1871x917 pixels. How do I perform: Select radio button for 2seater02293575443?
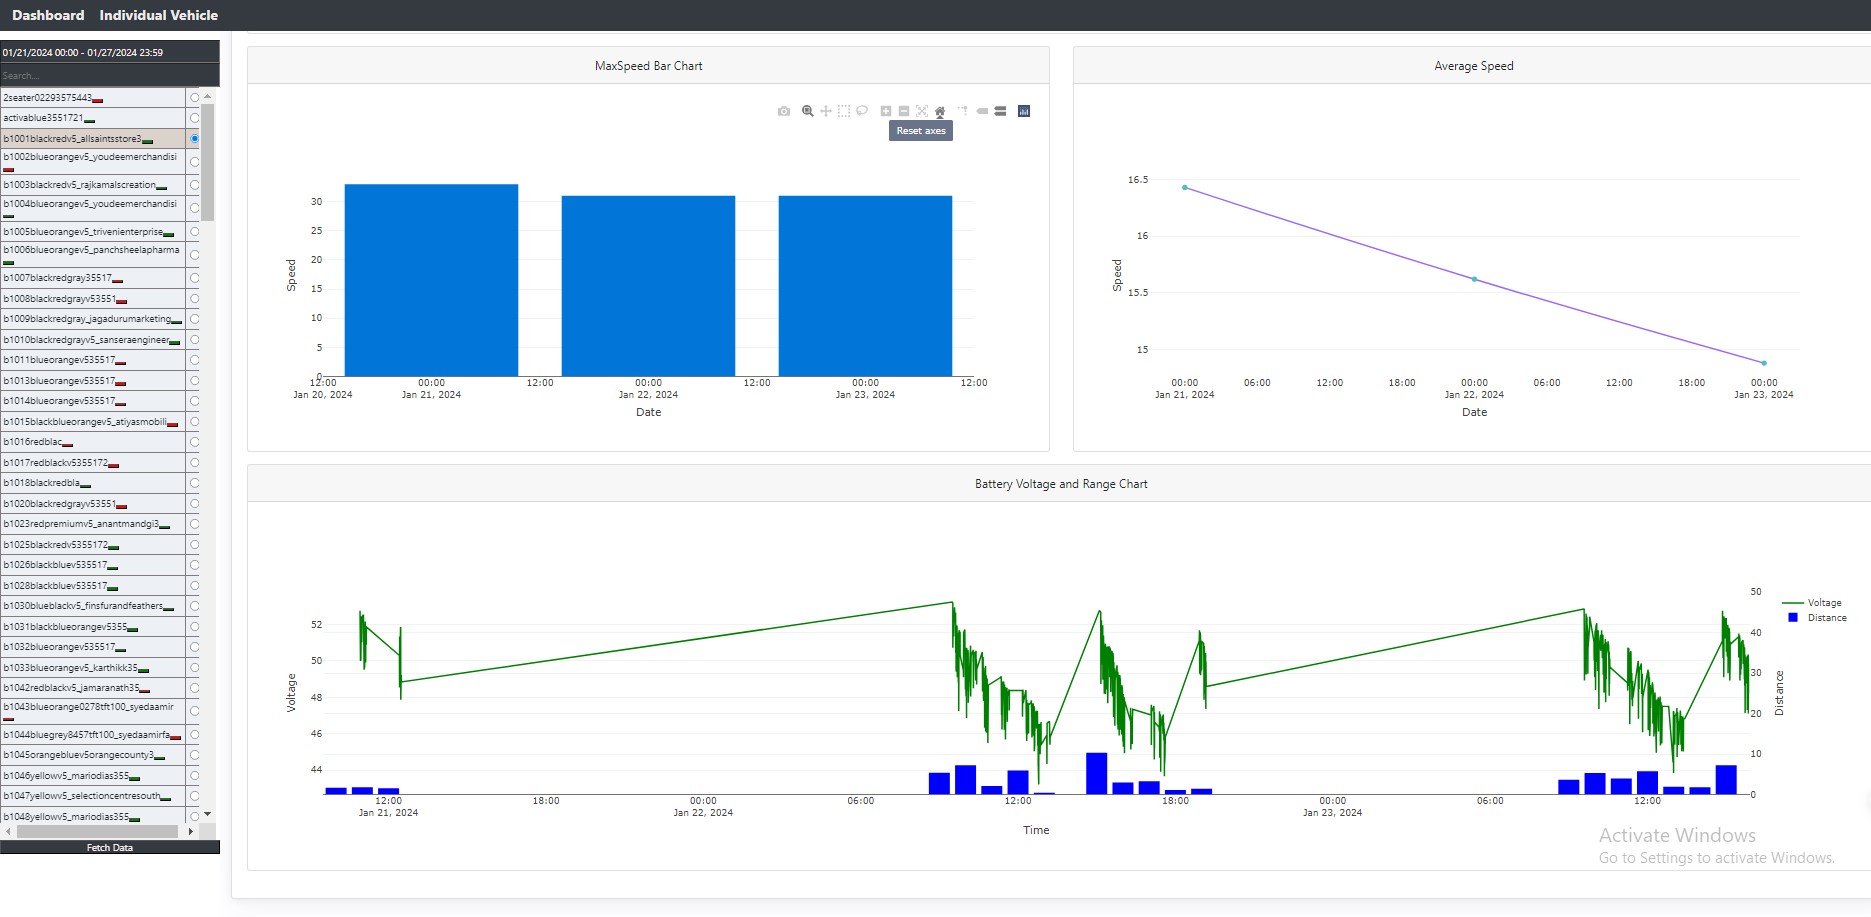coord(194,97)
